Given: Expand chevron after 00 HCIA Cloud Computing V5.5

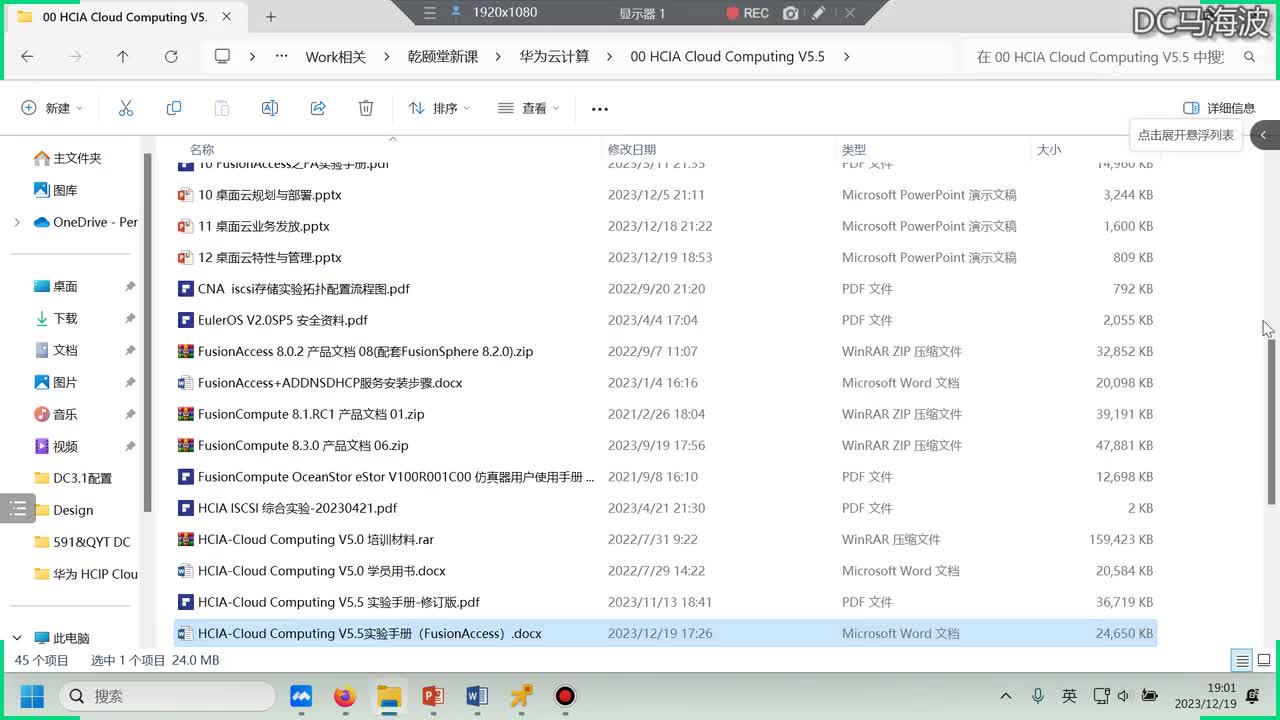Looking at the screenshot, I should [847, 57].
